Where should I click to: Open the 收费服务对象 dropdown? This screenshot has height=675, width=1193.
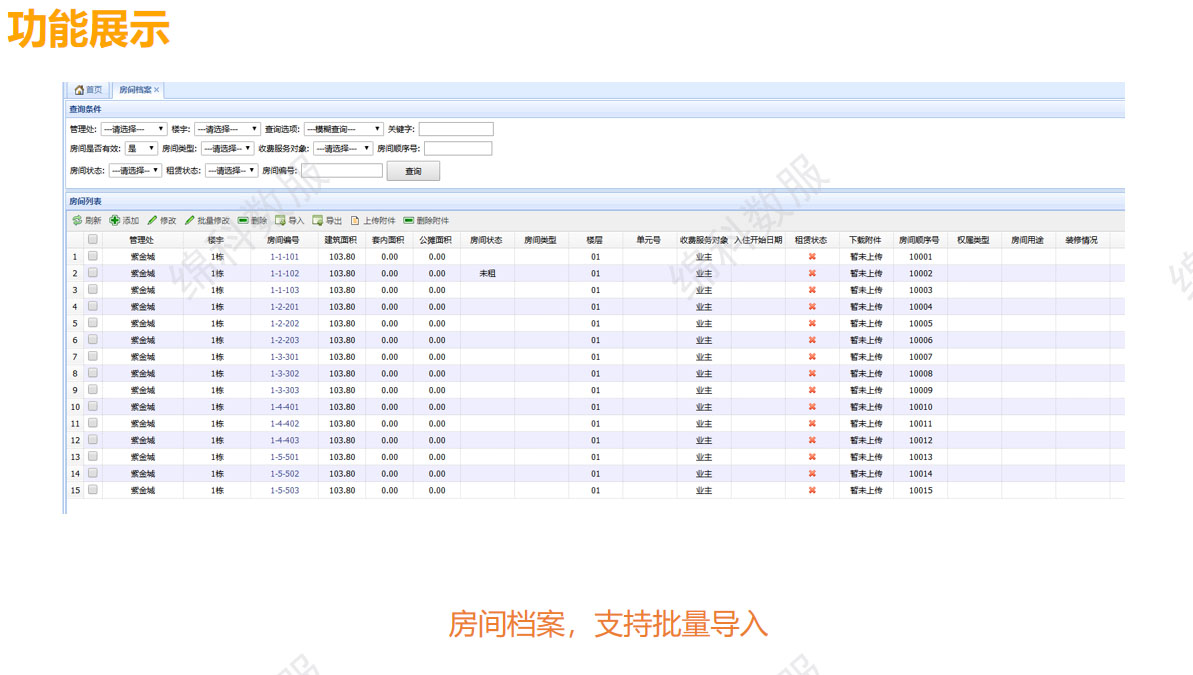pos(342,148)
